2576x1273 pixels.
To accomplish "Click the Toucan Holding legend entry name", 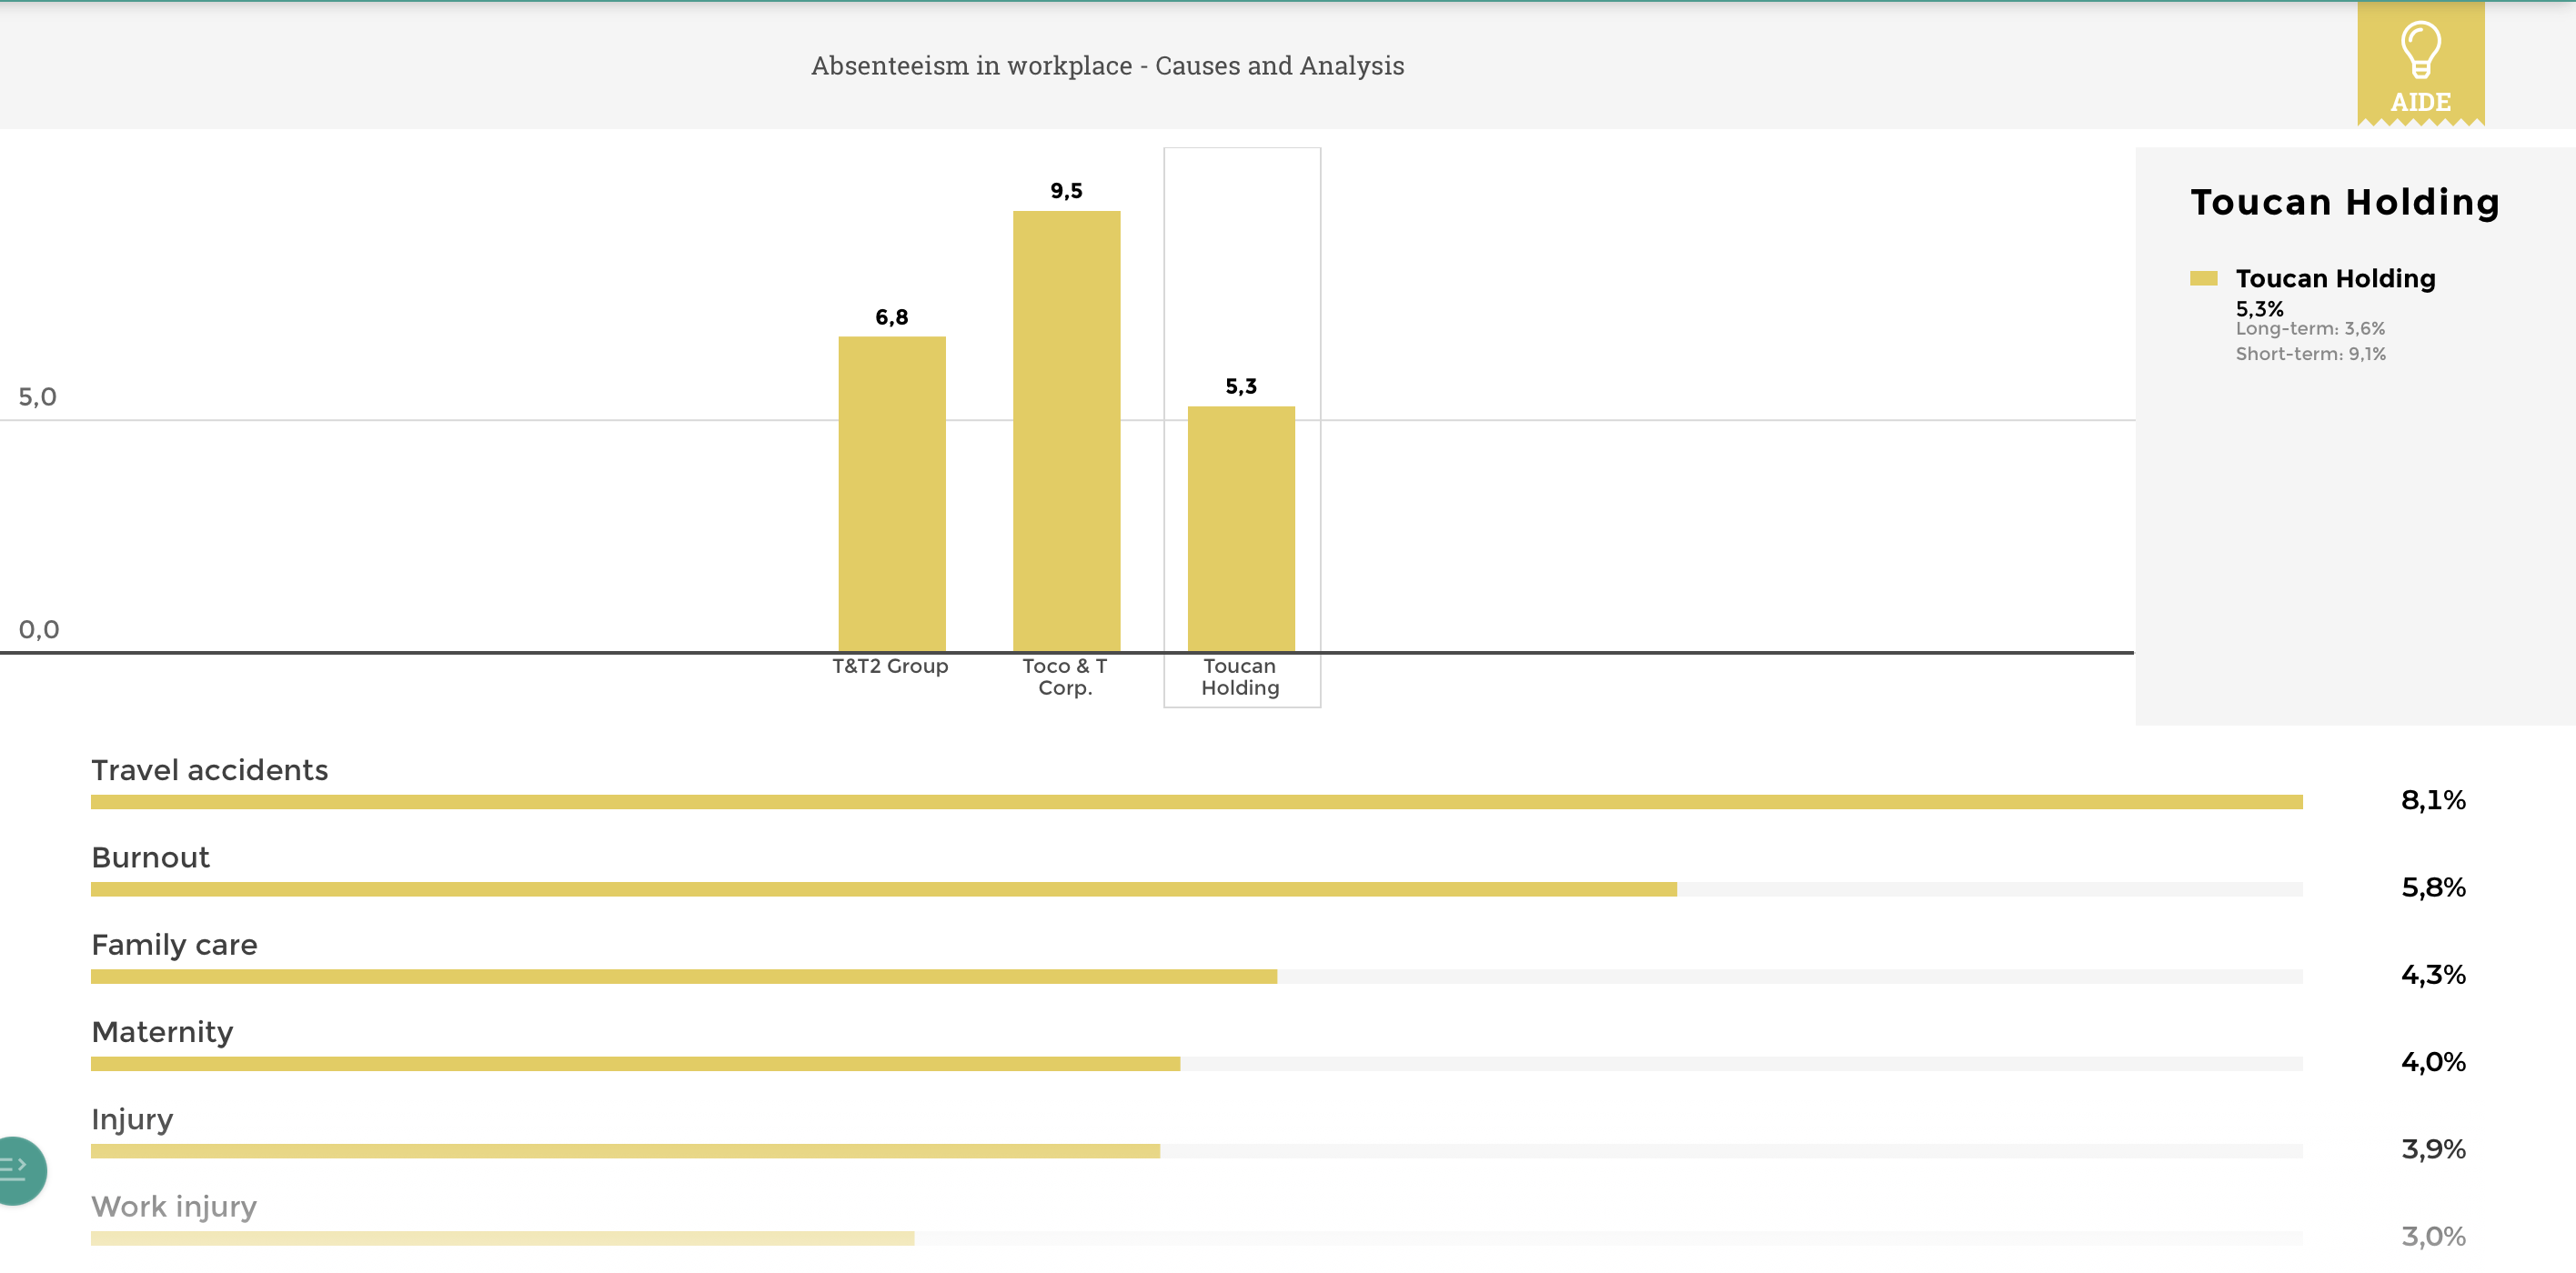I will [x=2335, y=278].
